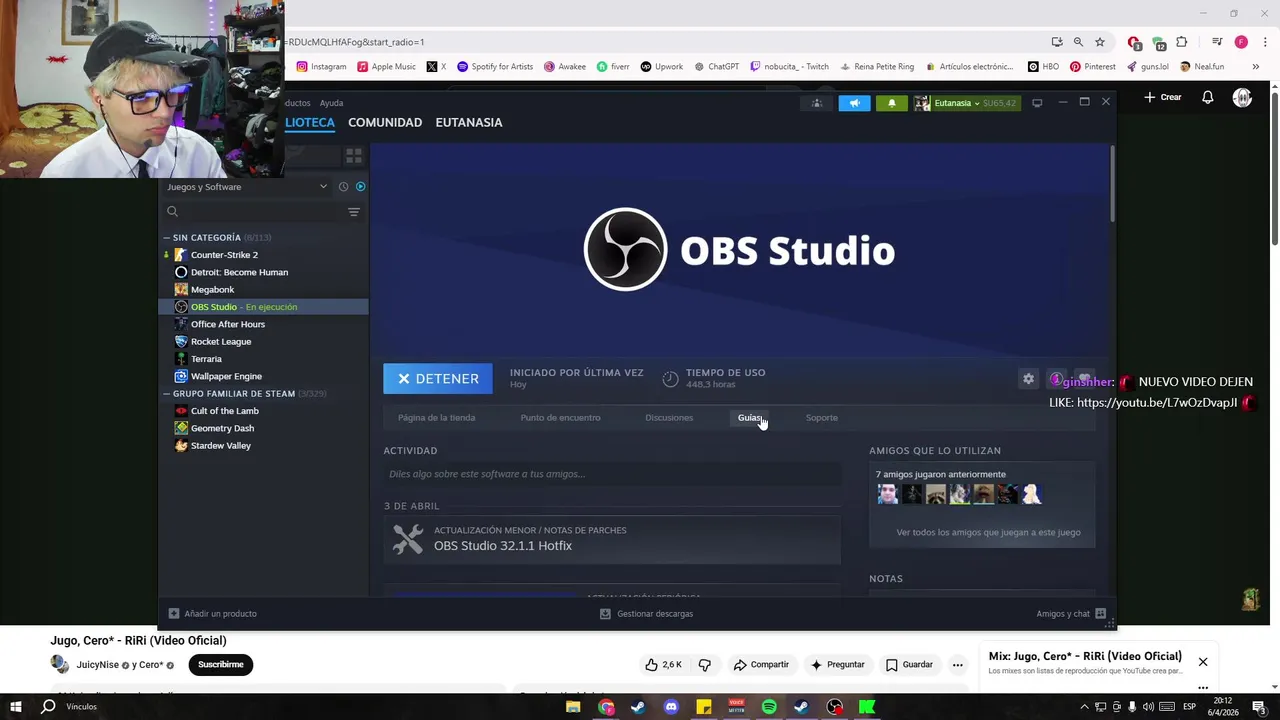Click Compartir on YouTube video

click(761, 665)
